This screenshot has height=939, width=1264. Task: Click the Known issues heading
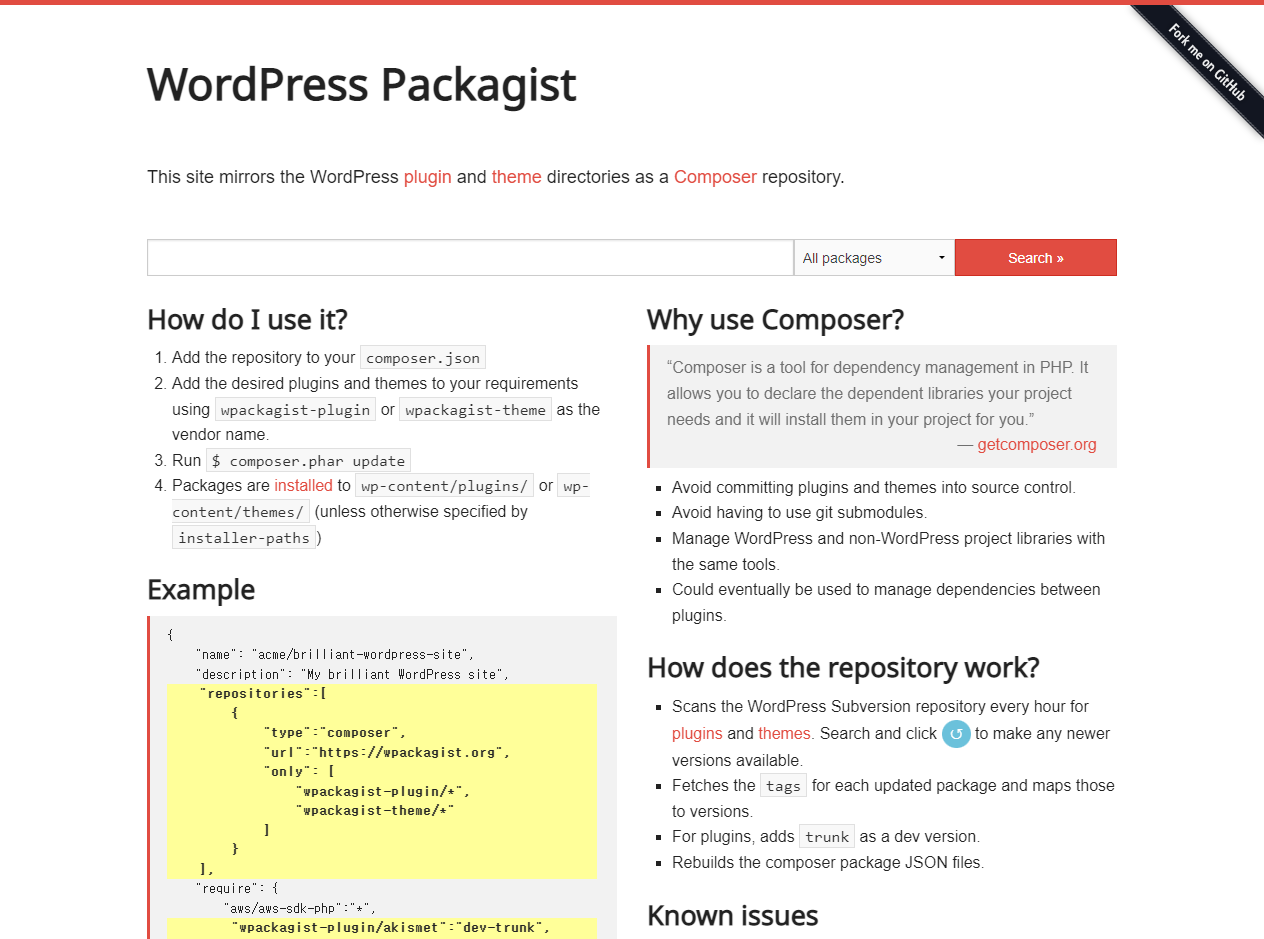(732, 915)
